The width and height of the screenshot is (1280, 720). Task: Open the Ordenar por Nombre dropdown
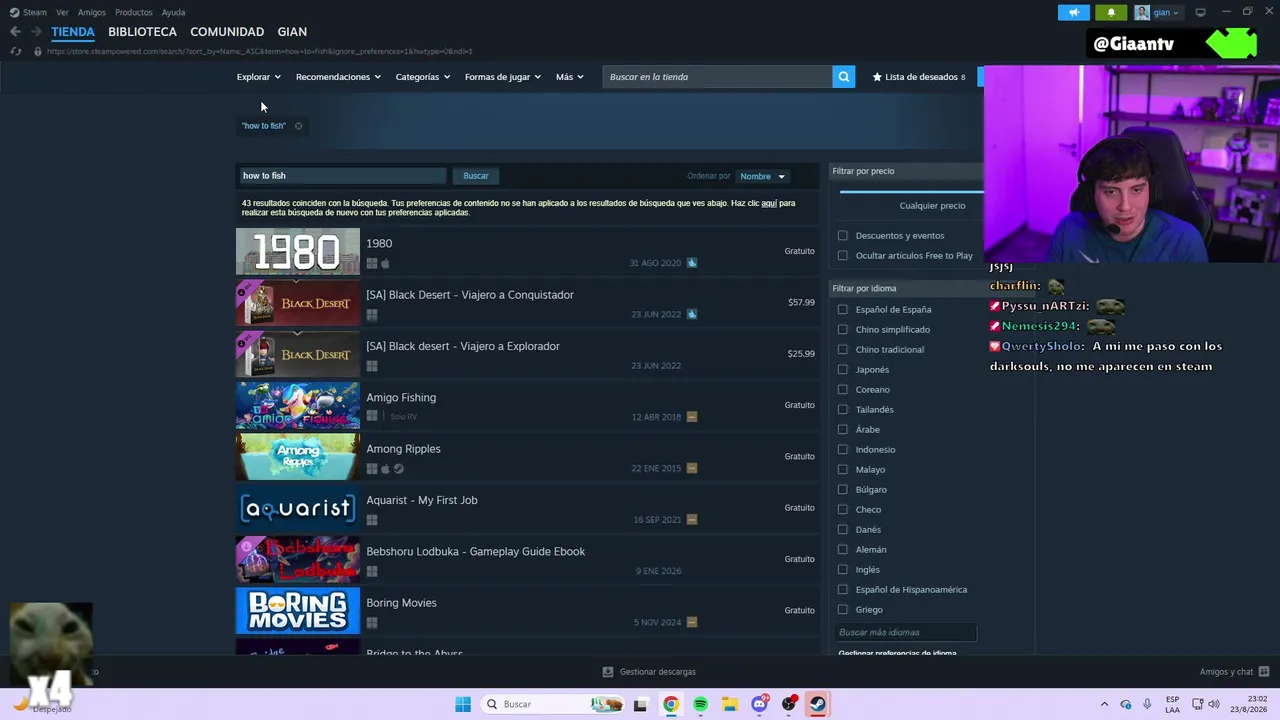coord(762,176)
